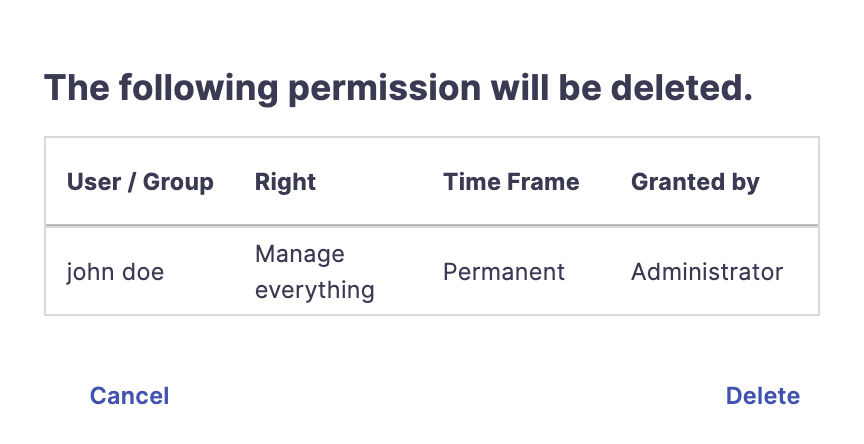
Task: Select the Permanent time frame cell
Action: click(x=504, y=272)
